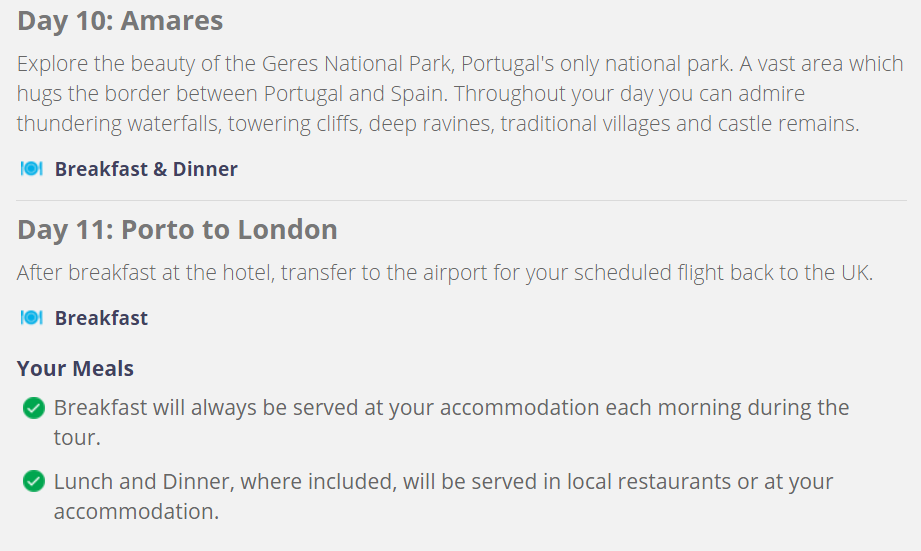Click the green checkmark next to the Breakfast note
The height and width of the screenshot is (551, 921).
(33, 408)
